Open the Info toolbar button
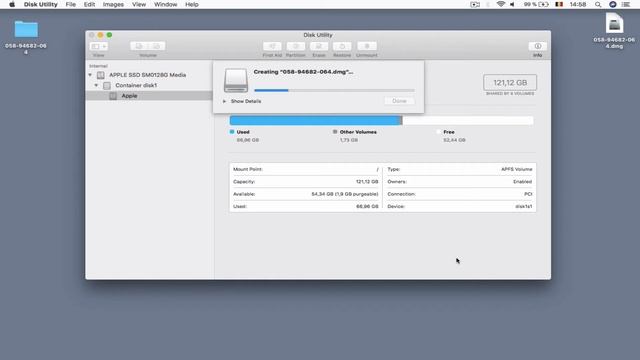This screenshot has height=360, width=640. 538,46
